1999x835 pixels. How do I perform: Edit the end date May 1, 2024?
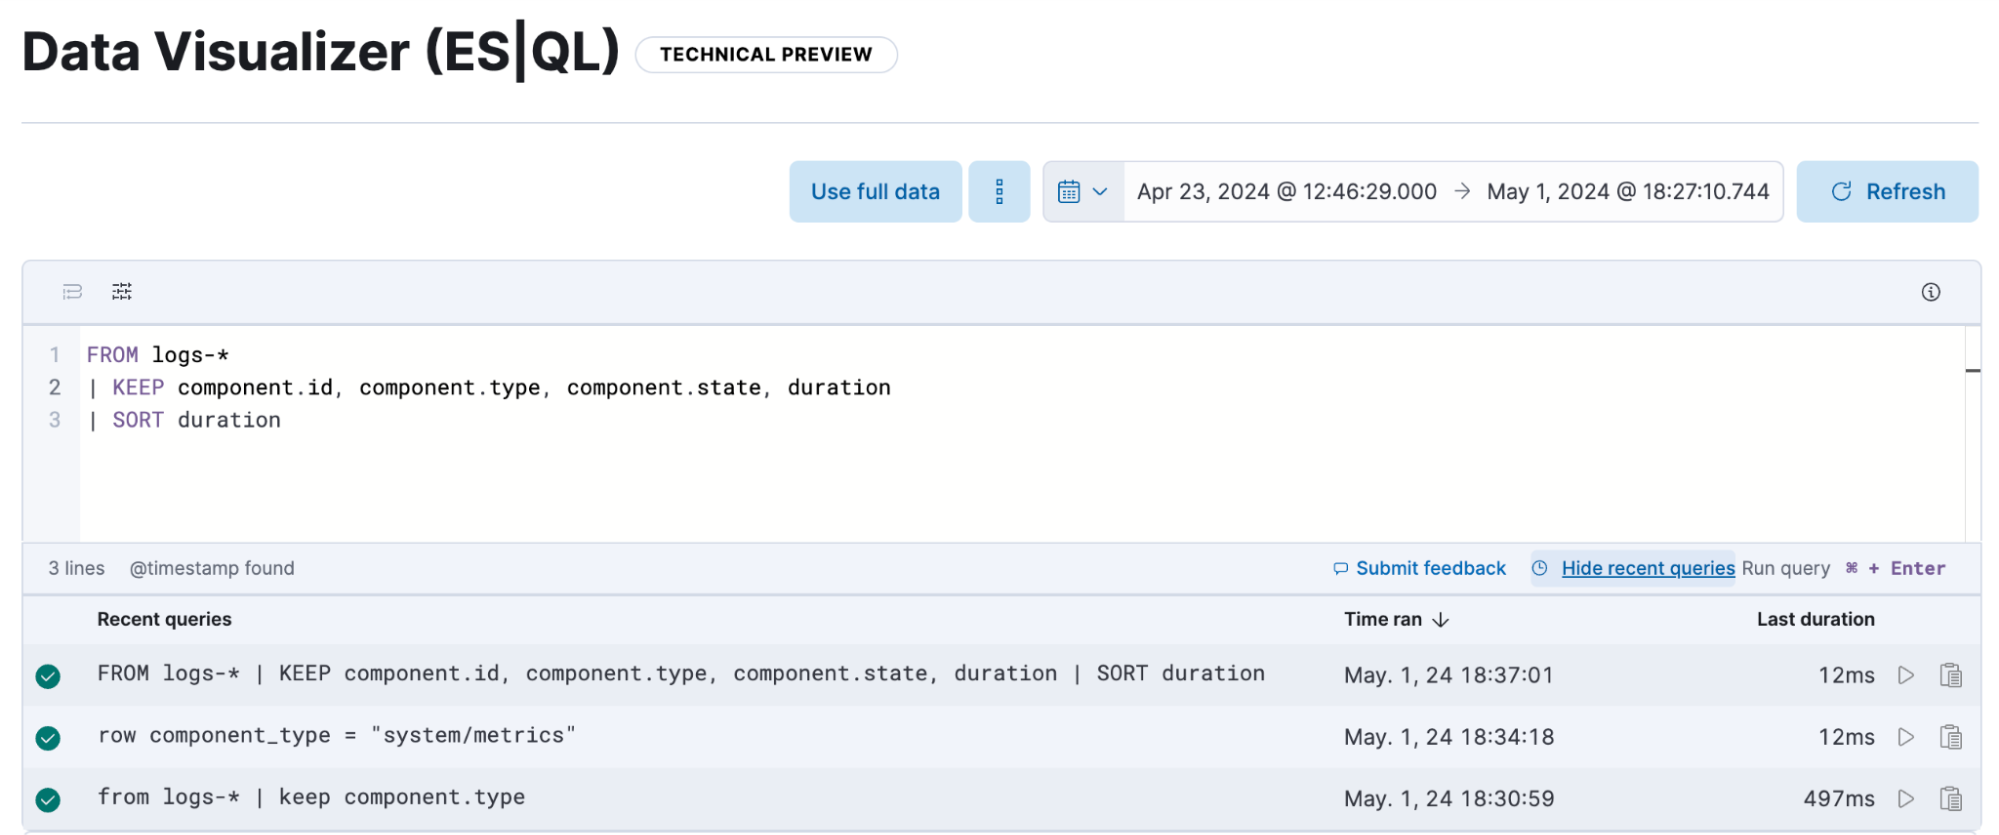[x=1627, y=192]
